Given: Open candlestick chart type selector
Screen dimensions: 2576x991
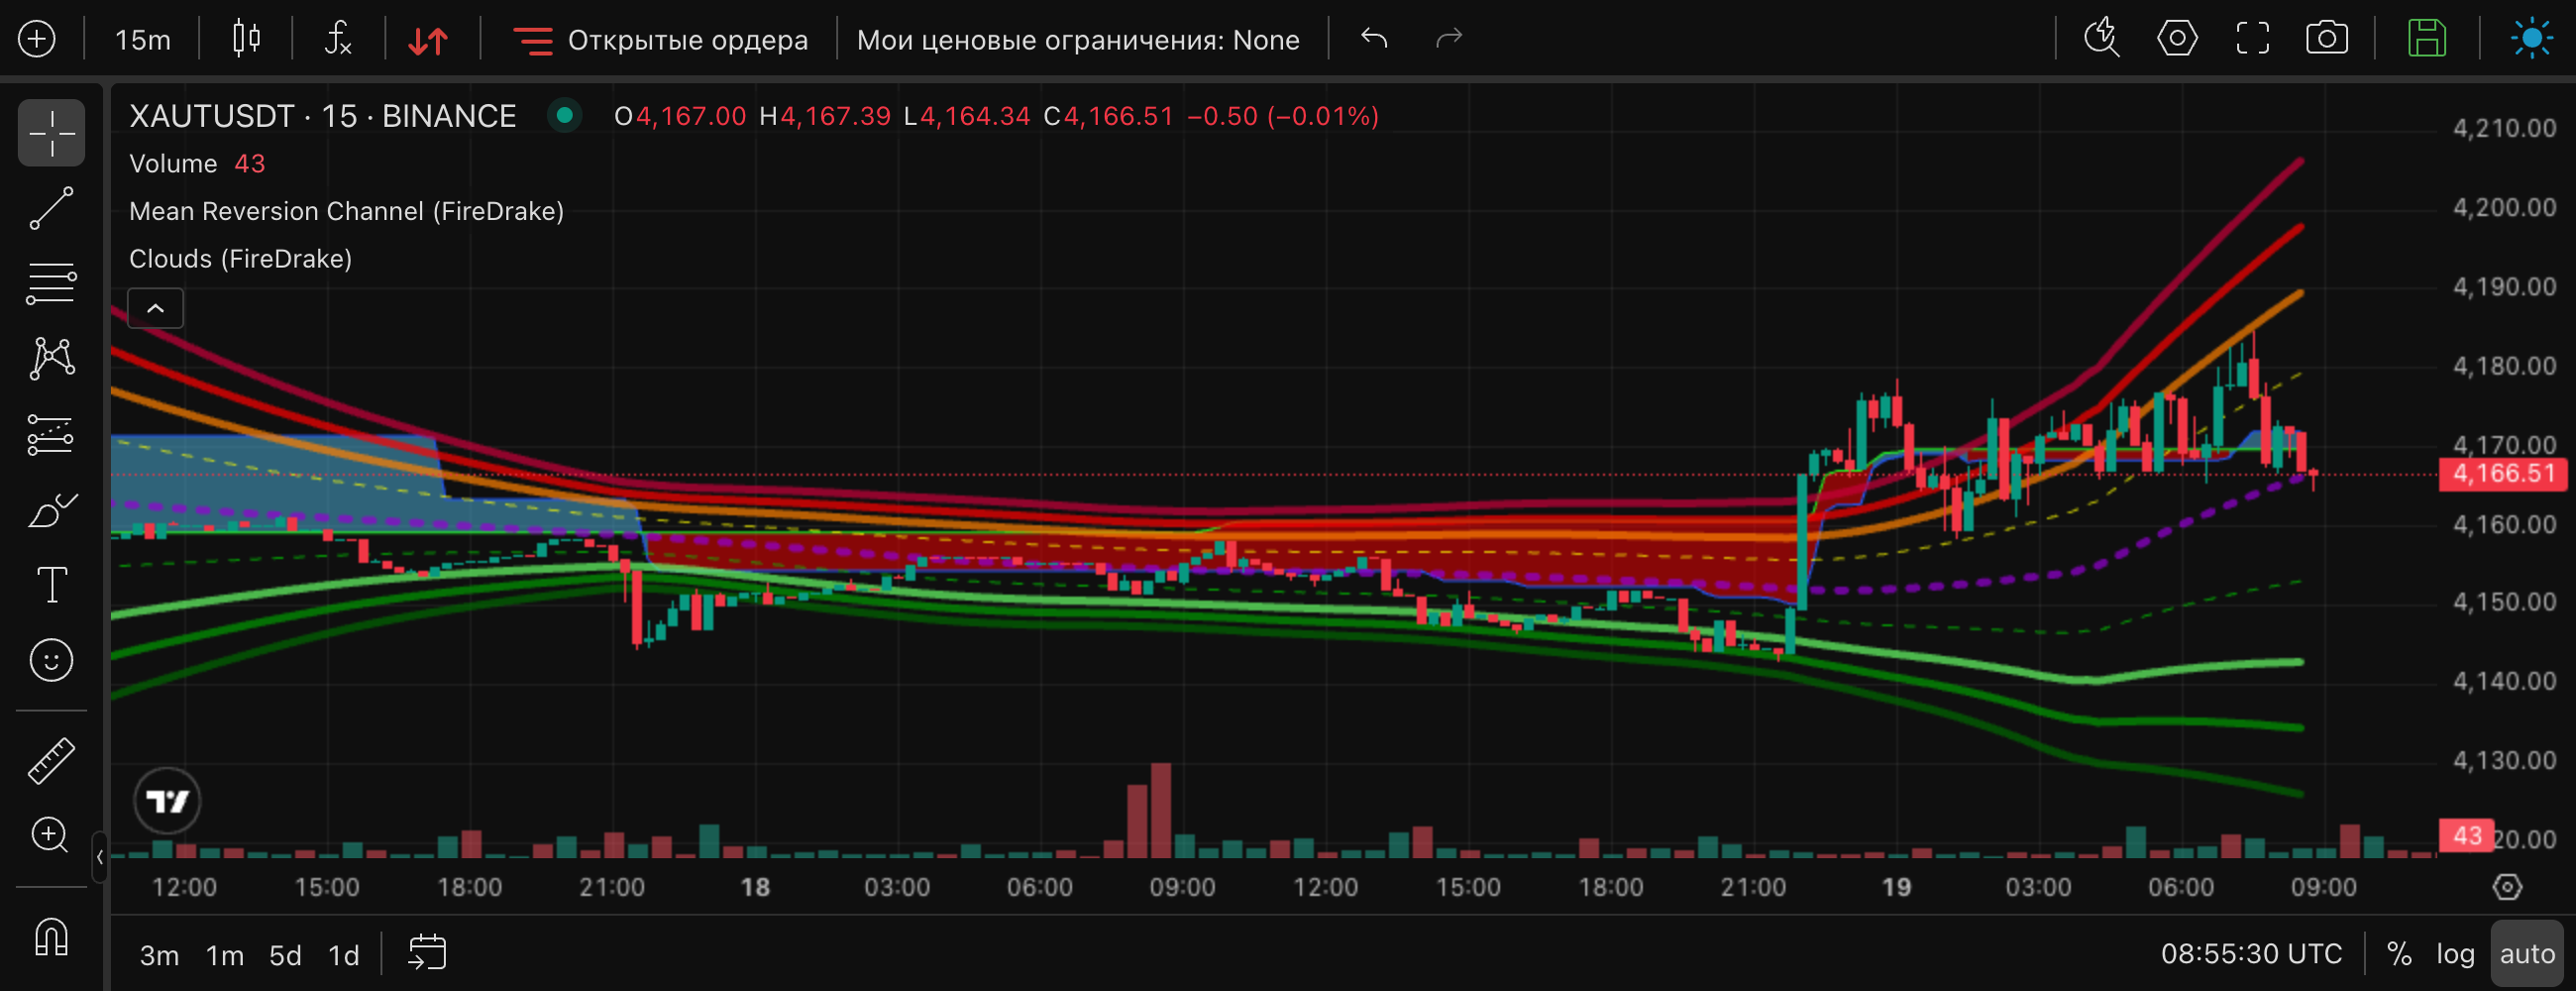Looking at the screenshot, I should (246, 39).
